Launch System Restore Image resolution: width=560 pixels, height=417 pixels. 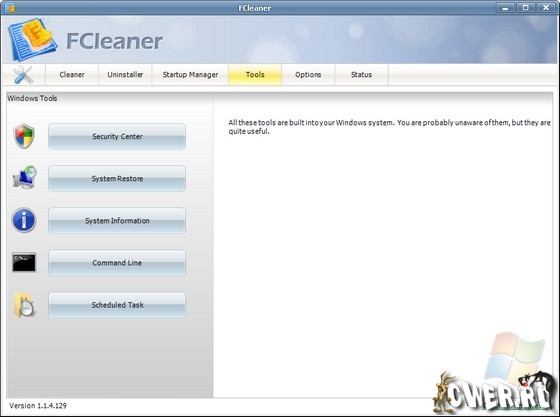117,179
